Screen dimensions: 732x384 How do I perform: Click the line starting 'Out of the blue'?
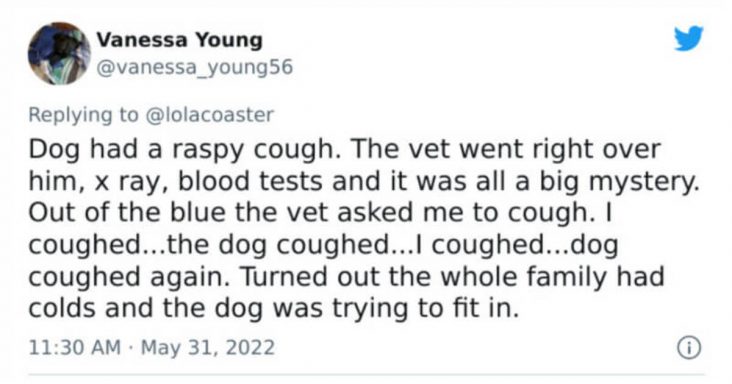point(320,213)
